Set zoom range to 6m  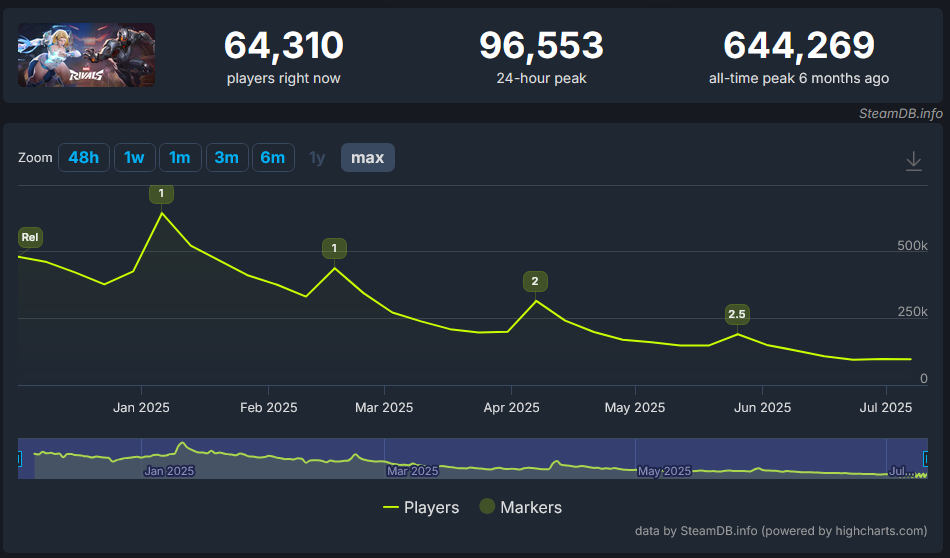(x=273, y=158)
